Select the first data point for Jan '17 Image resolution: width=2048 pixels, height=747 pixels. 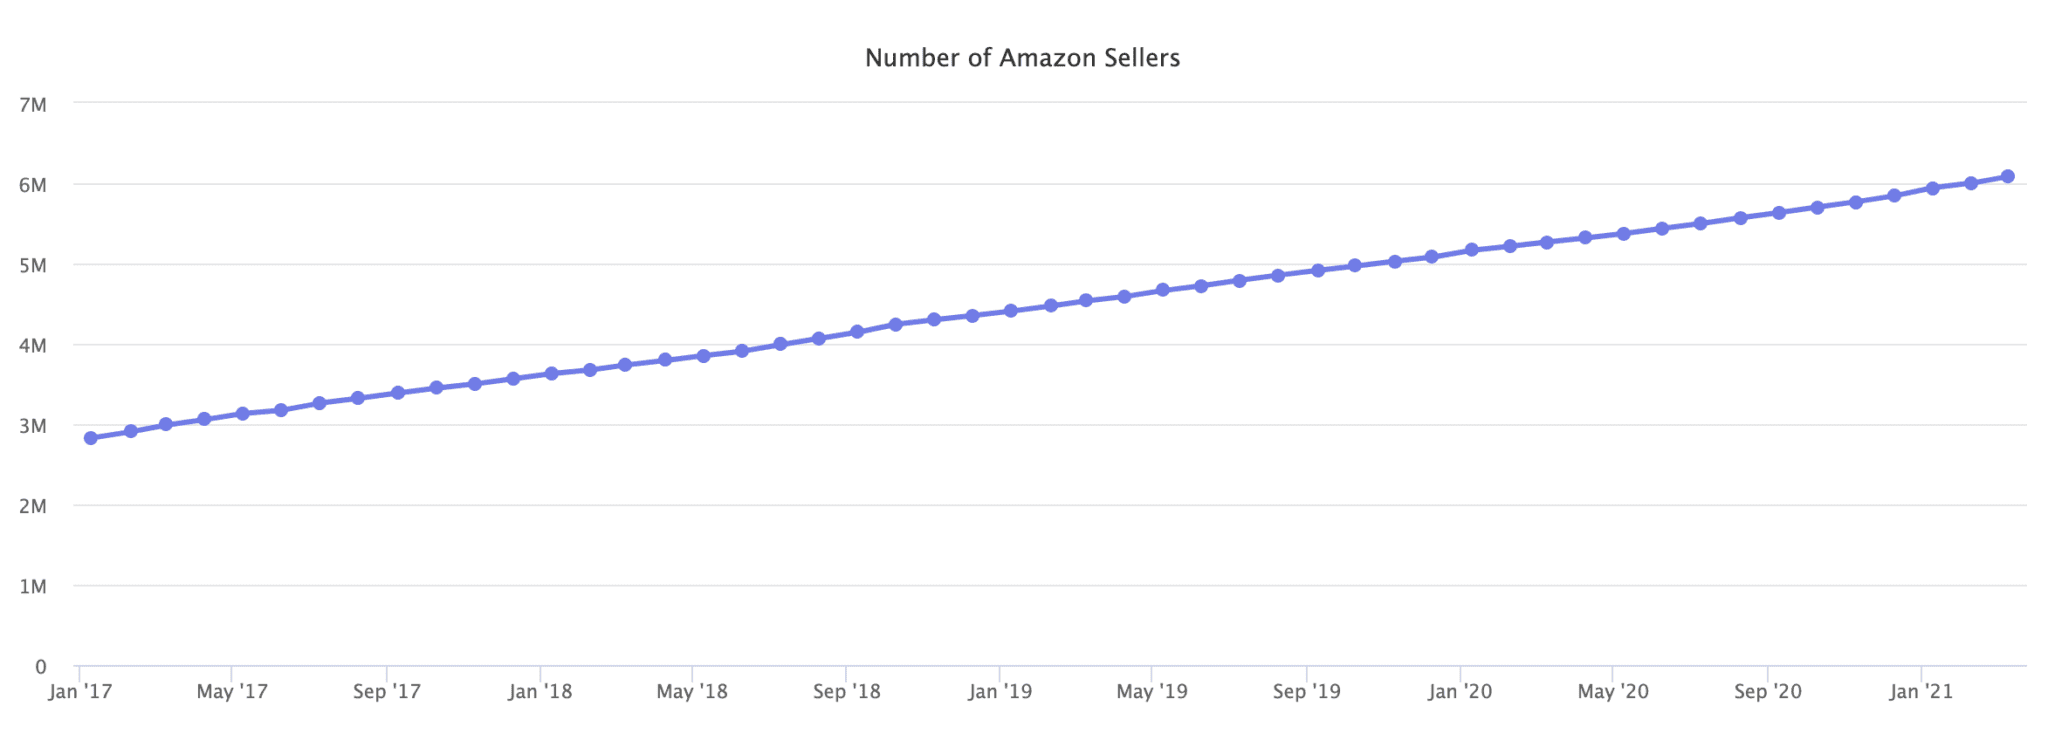(91, 438)
